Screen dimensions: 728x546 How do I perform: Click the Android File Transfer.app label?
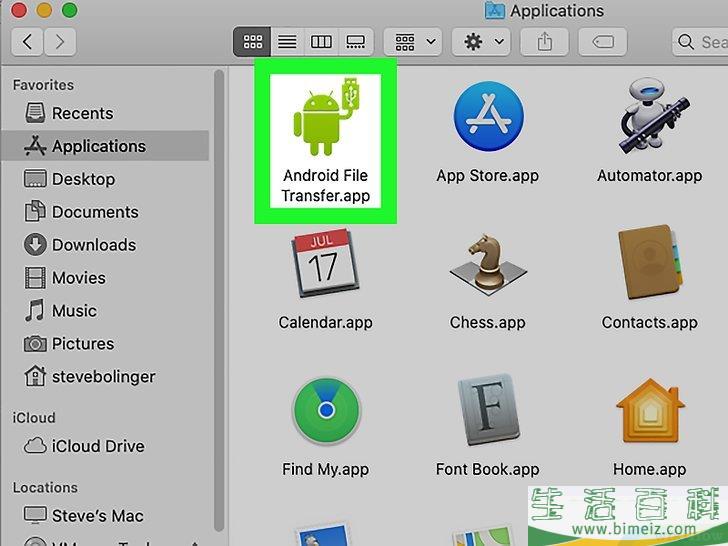pos(325,186)
